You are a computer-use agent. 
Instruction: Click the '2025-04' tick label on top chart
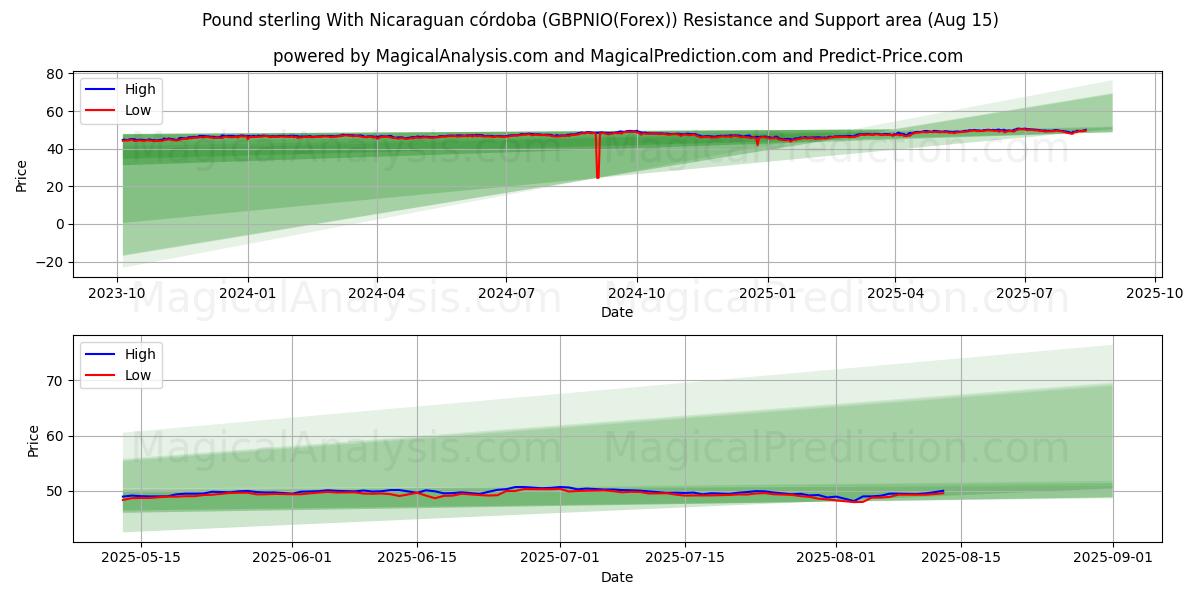pos(895,294)
